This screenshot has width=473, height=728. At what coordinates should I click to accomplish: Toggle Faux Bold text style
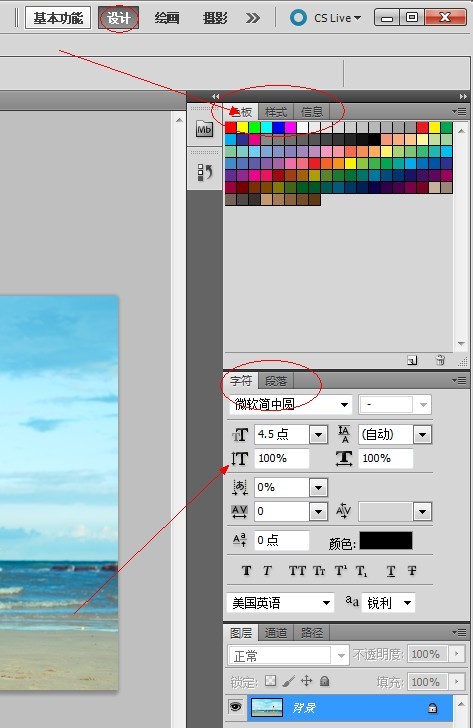[x=246, y=571]
